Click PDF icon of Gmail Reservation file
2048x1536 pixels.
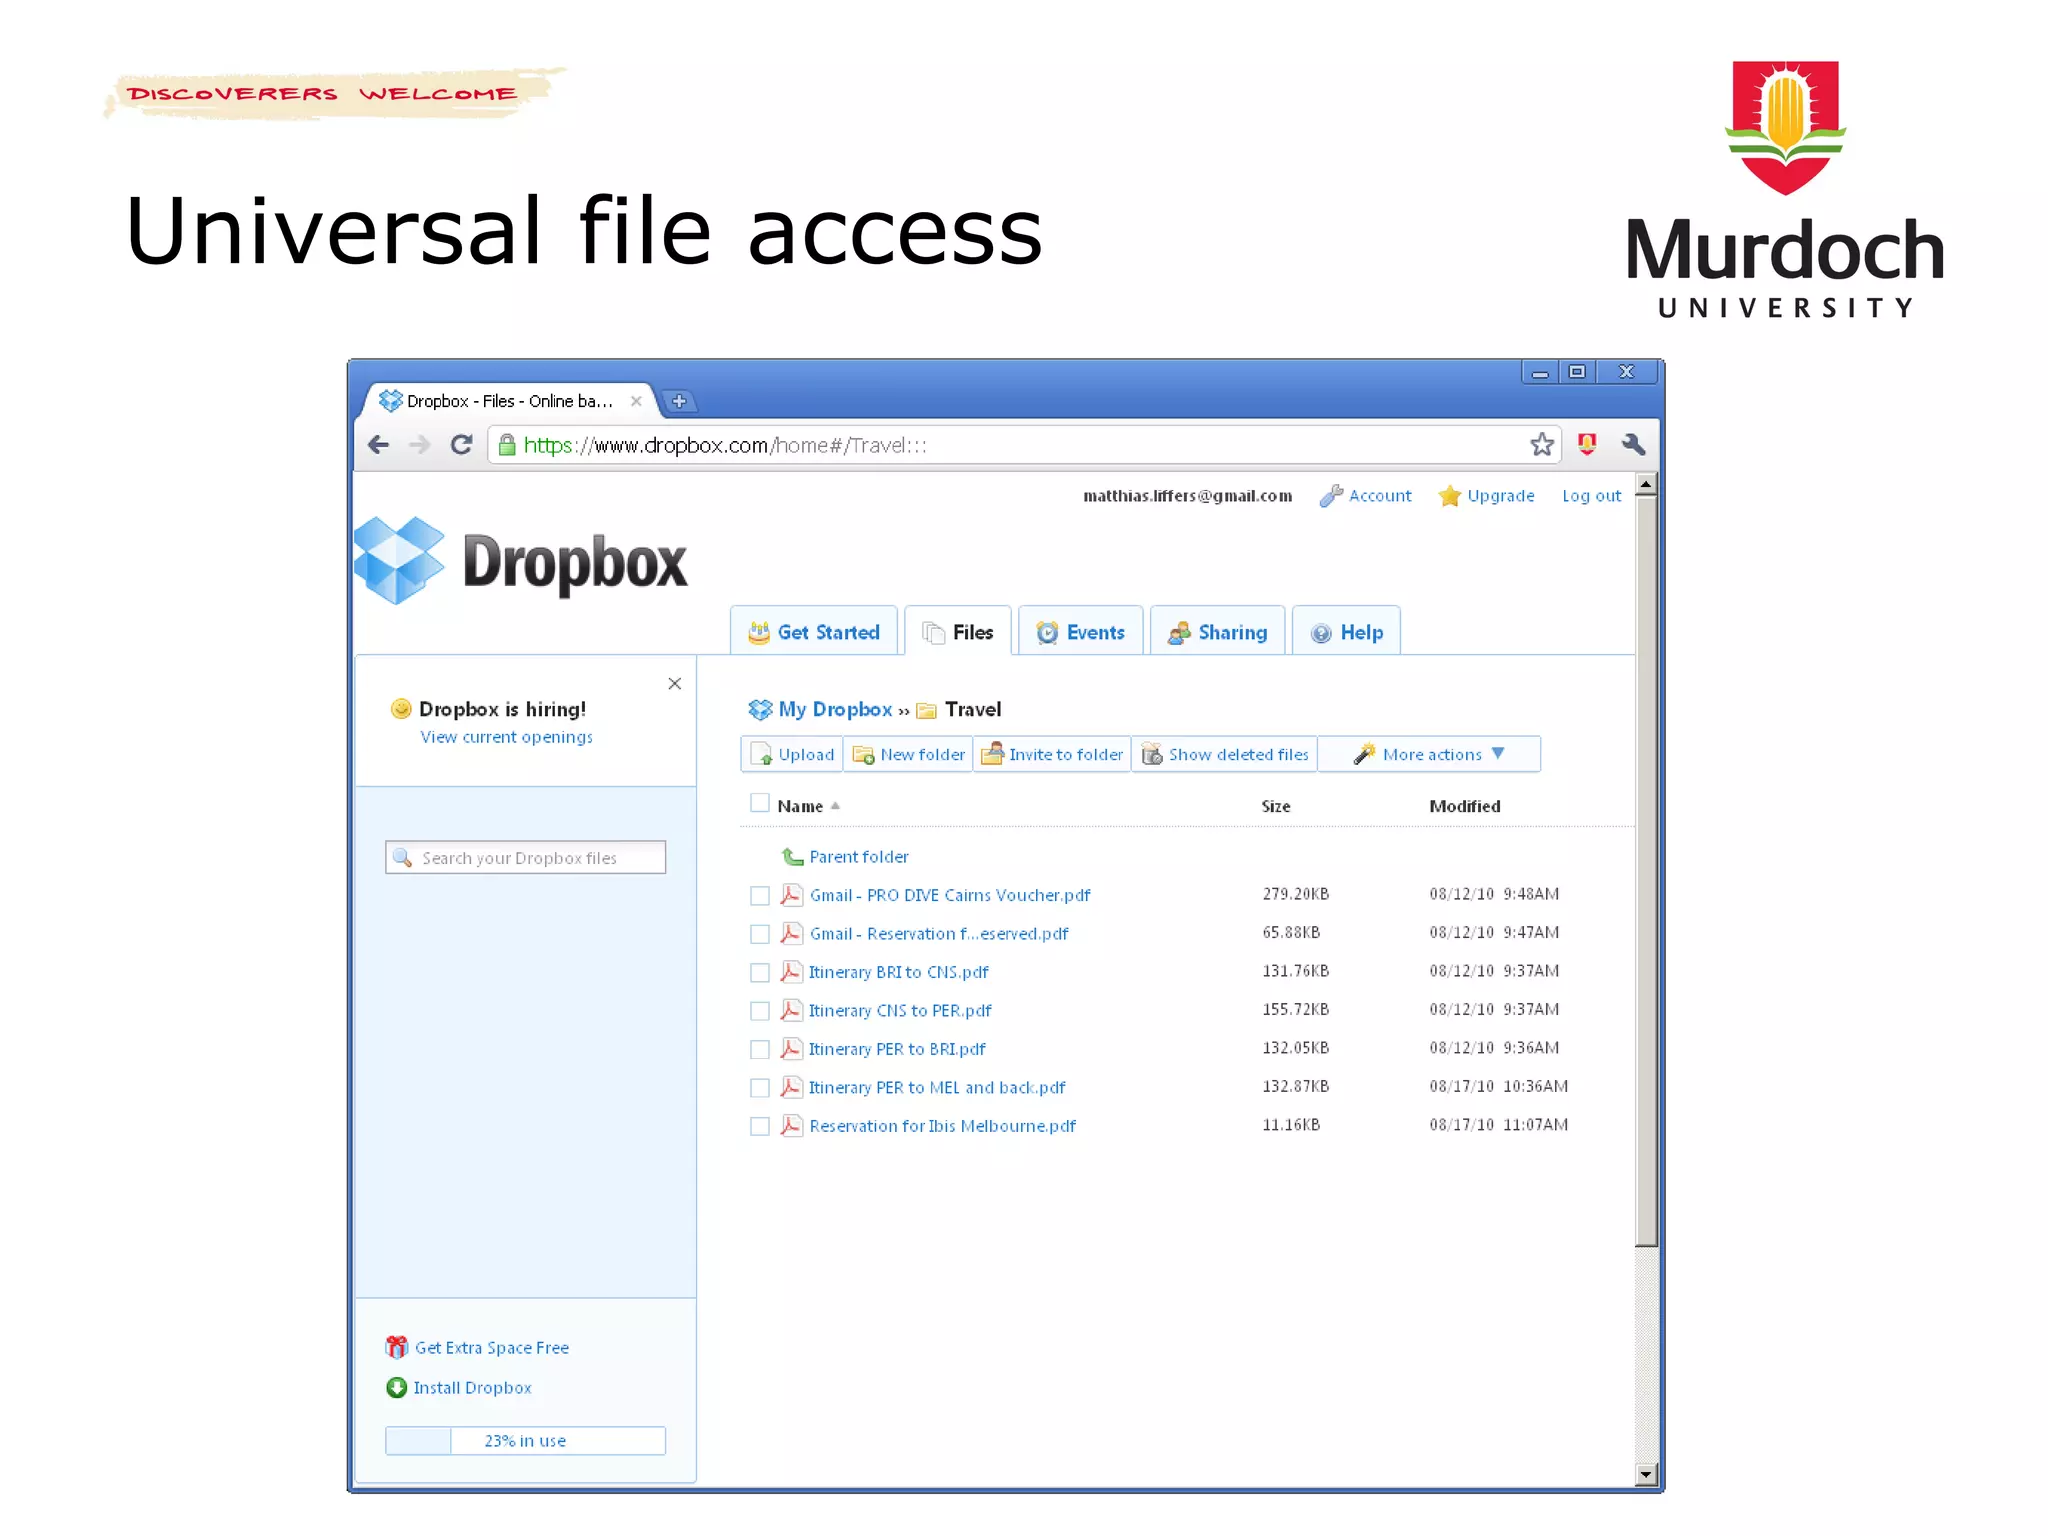(x=791, y=933)
